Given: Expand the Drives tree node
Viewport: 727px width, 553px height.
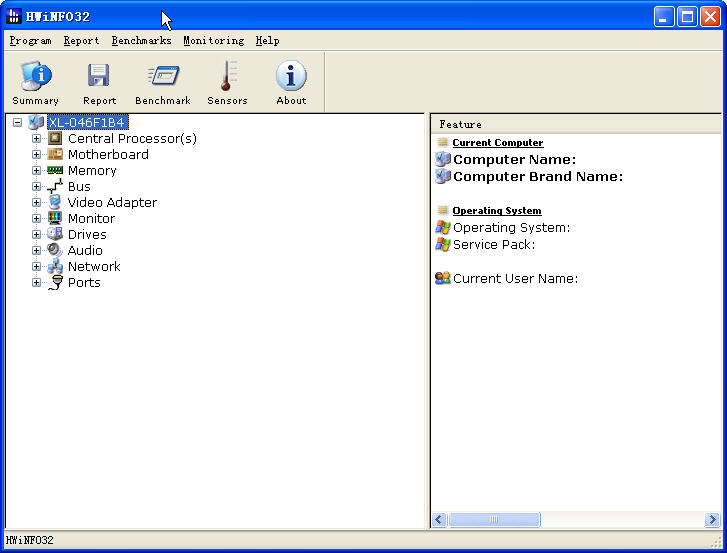Looking at the screenshot, I should 36,234.
